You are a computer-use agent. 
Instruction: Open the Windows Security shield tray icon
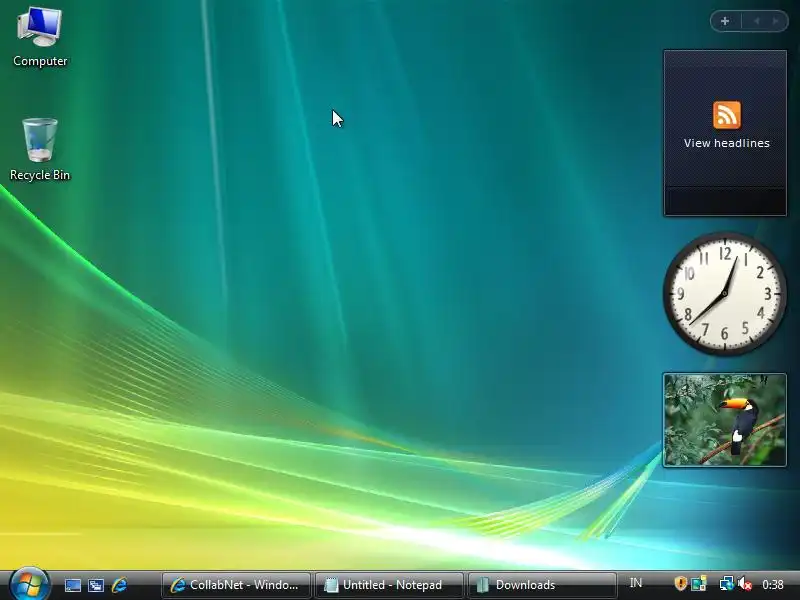(680, 583)
